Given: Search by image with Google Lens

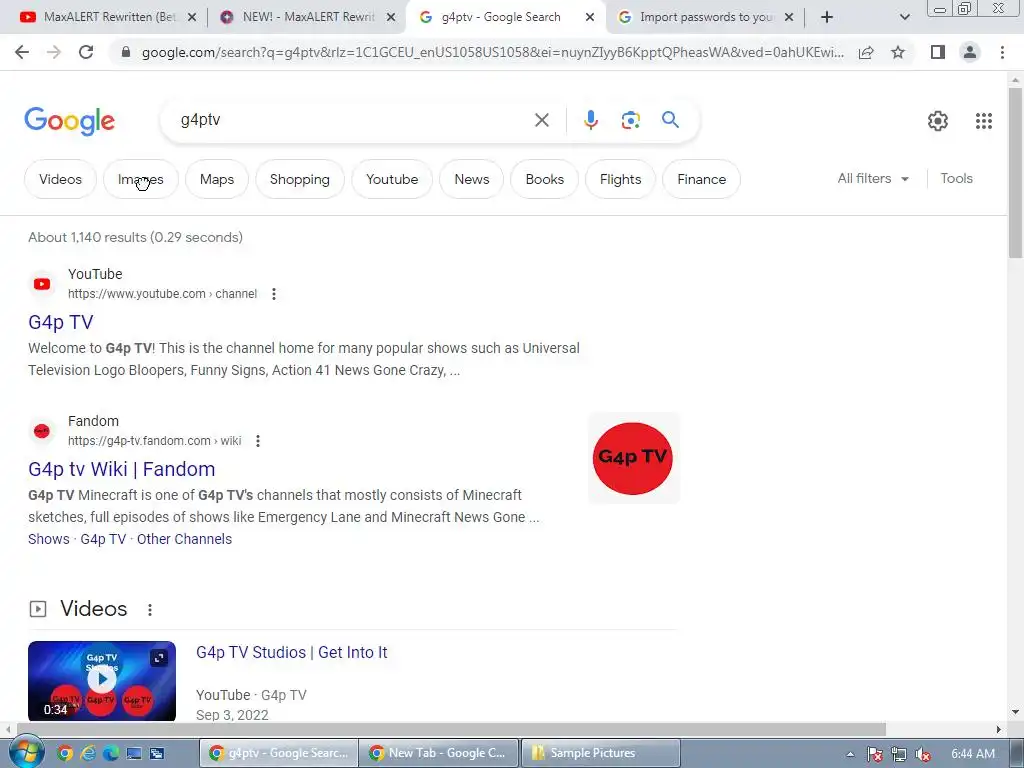Looking at the screenshot, I should click(x=630, y=120).
